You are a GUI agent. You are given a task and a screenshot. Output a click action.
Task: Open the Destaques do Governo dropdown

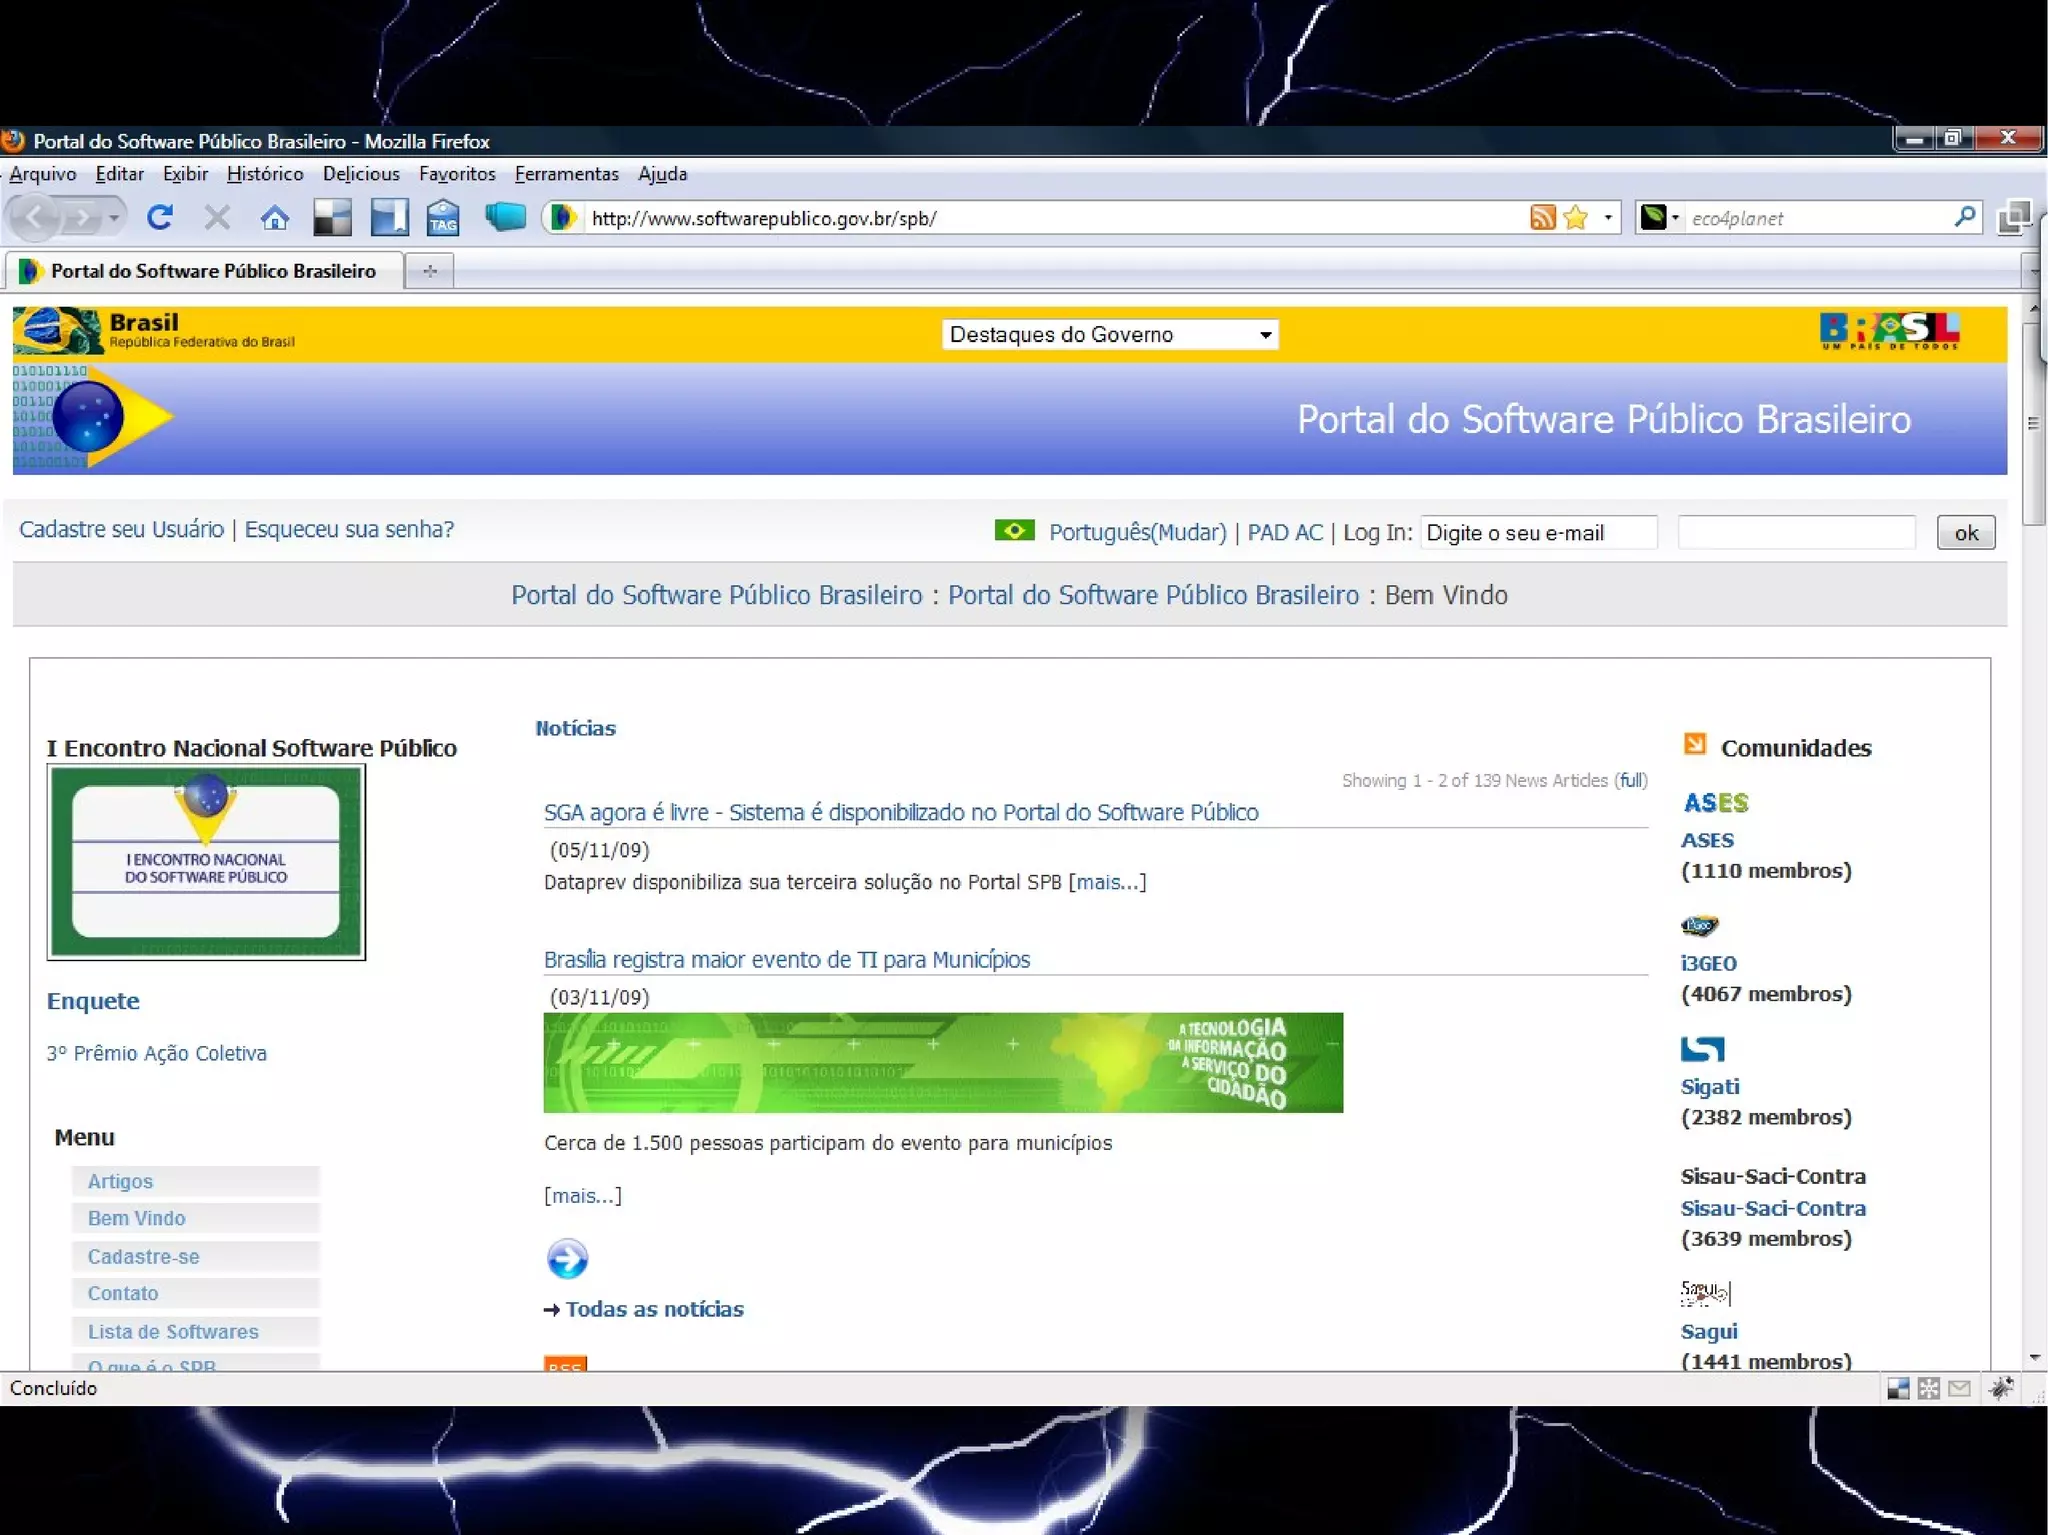coord(1110,335)
